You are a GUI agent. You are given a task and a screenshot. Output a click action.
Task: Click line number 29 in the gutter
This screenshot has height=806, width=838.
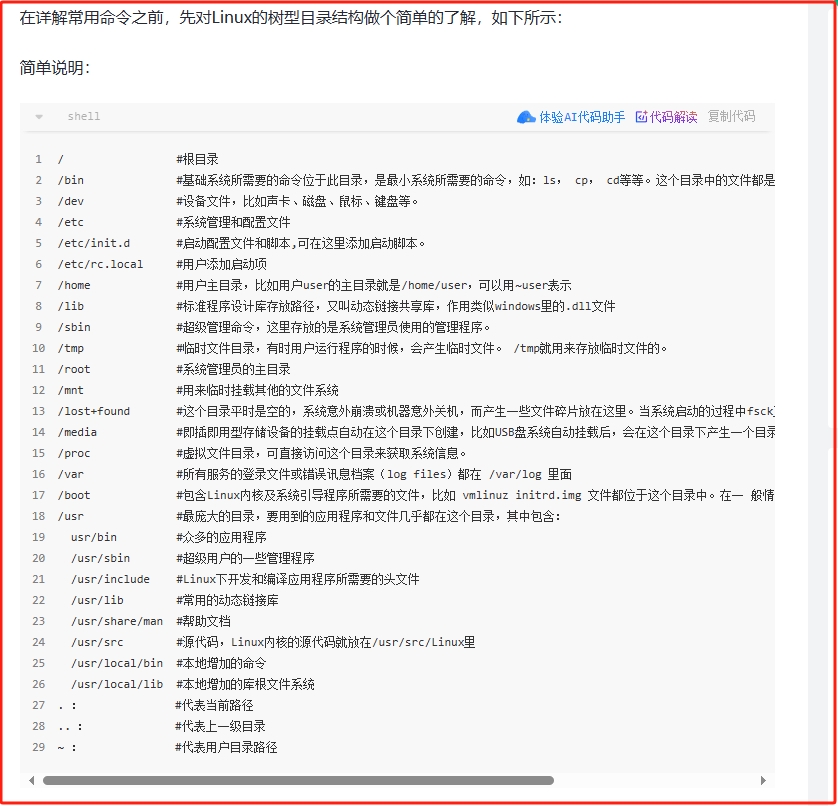click(x=38, y=747)
